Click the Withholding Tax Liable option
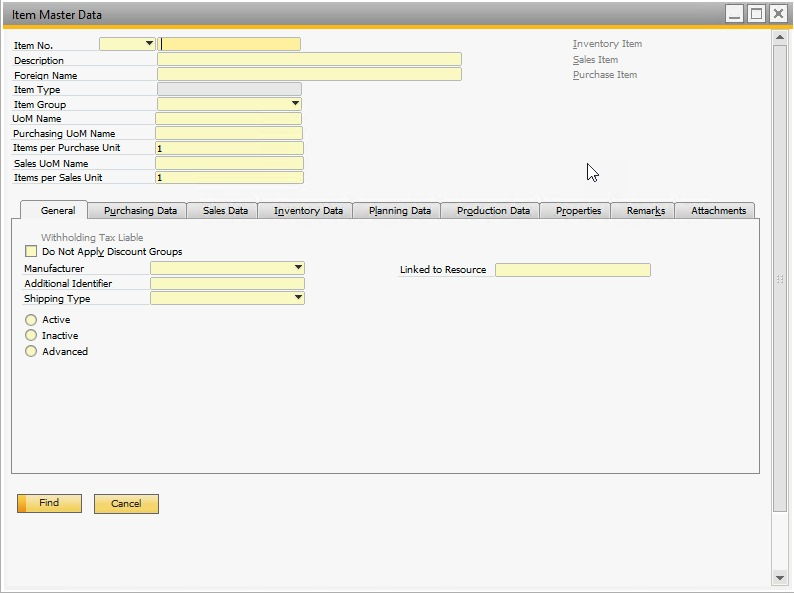794x593 pixels. tap(92, 237)
